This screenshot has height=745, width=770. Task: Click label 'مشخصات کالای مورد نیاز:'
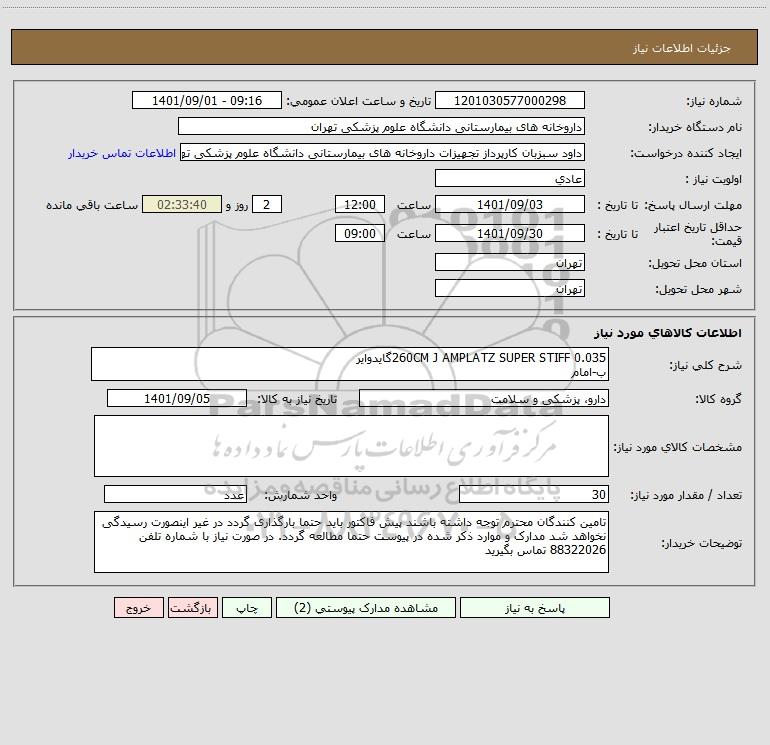pos(678,447)
